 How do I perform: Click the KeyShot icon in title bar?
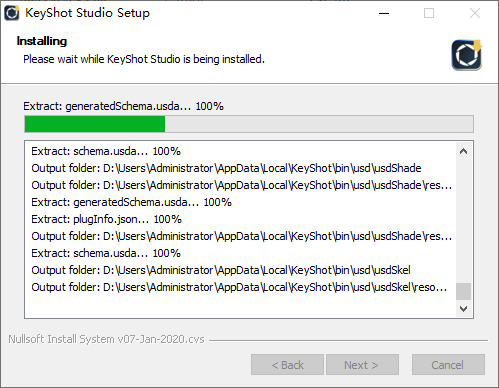pyautogui.click(x=11, y=13)
